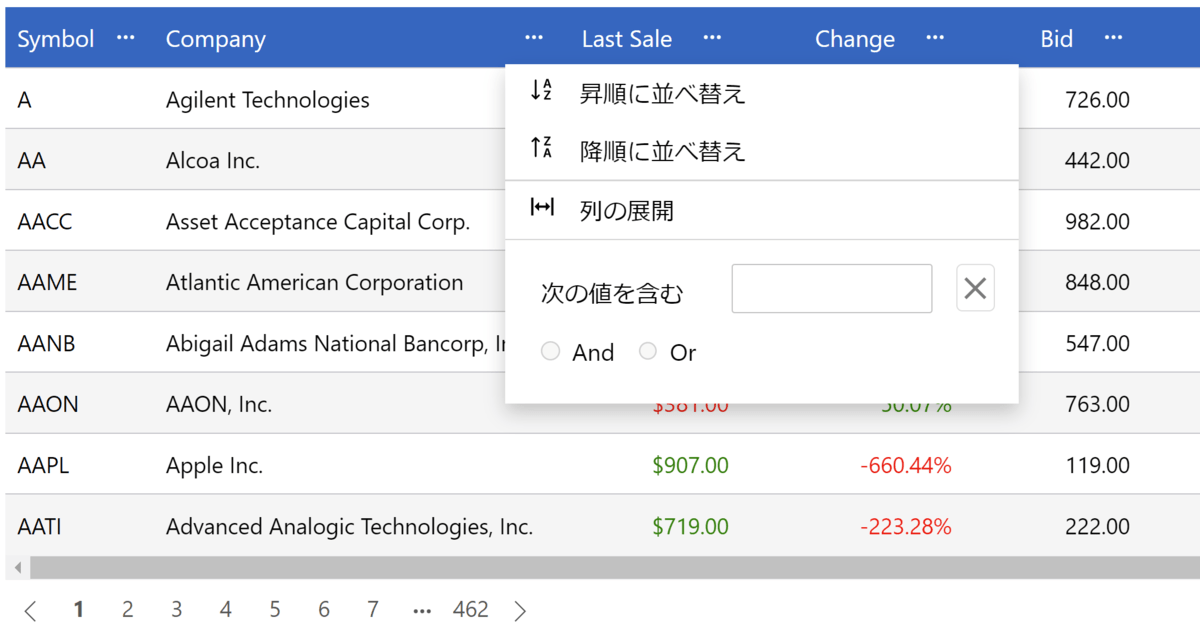Screen dimensions: 1200x630
Task: Open the Change column options ellipsis
Action: [x=935, y=38]
